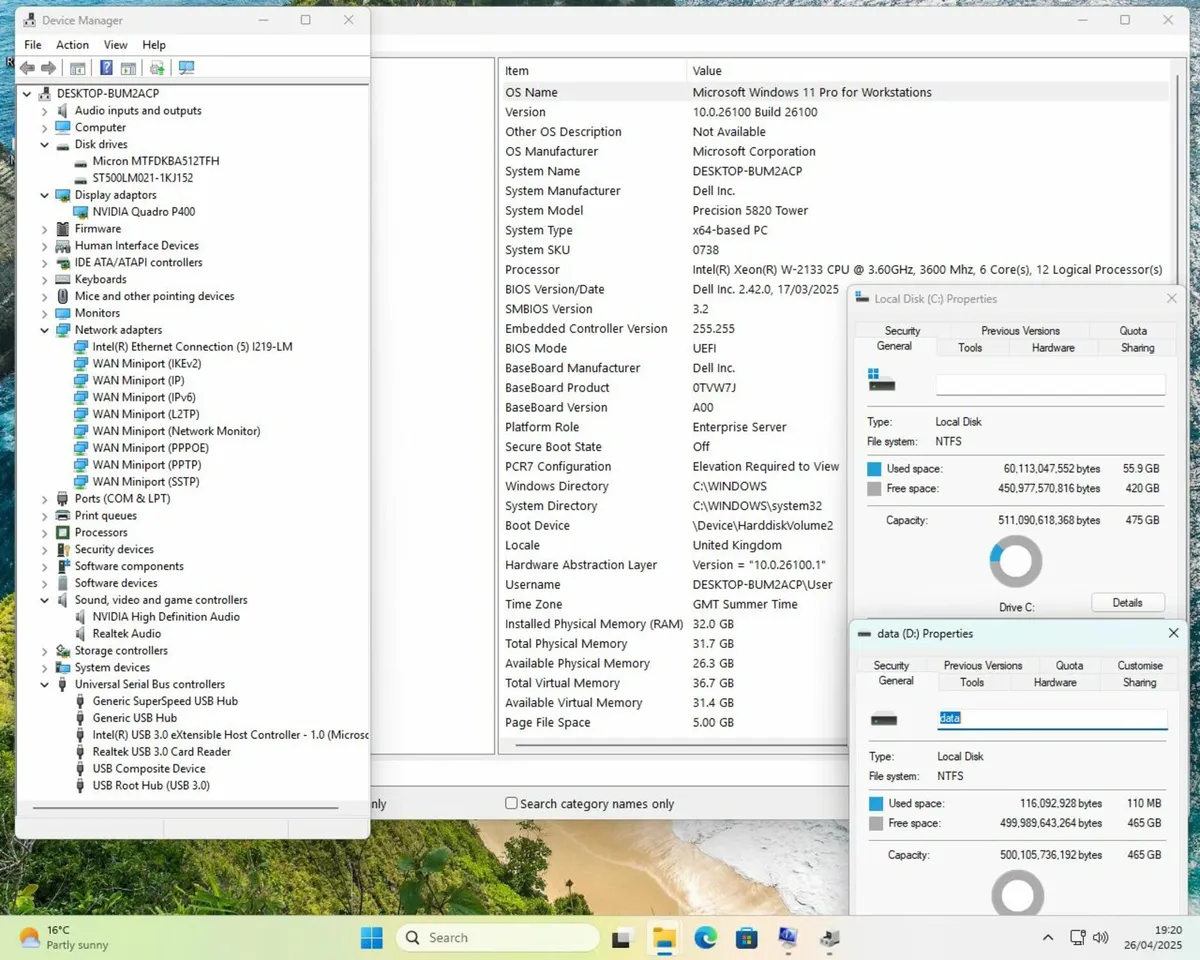
Task: Select the Processor row in System Information
Action: (x=835, y=270)
